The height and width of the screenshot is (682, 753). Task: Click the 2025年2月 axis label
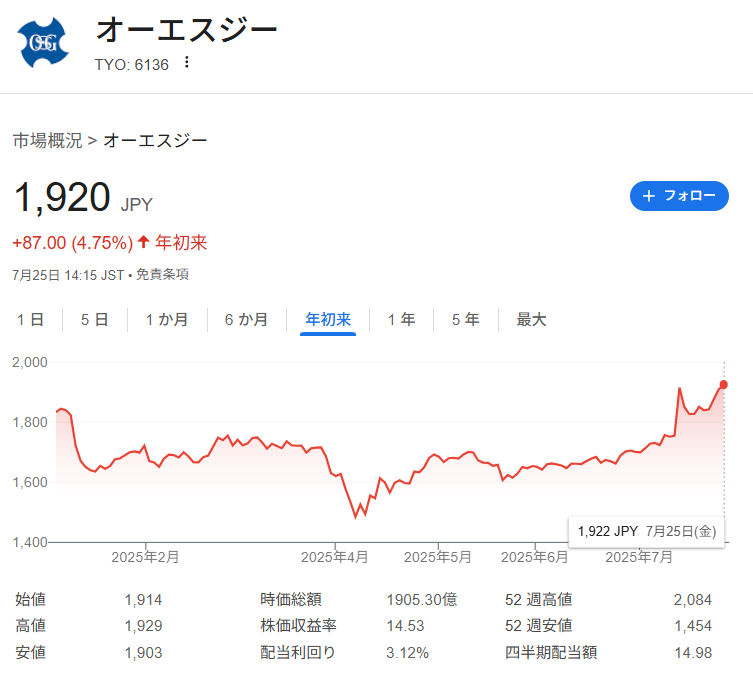(145, 557)
